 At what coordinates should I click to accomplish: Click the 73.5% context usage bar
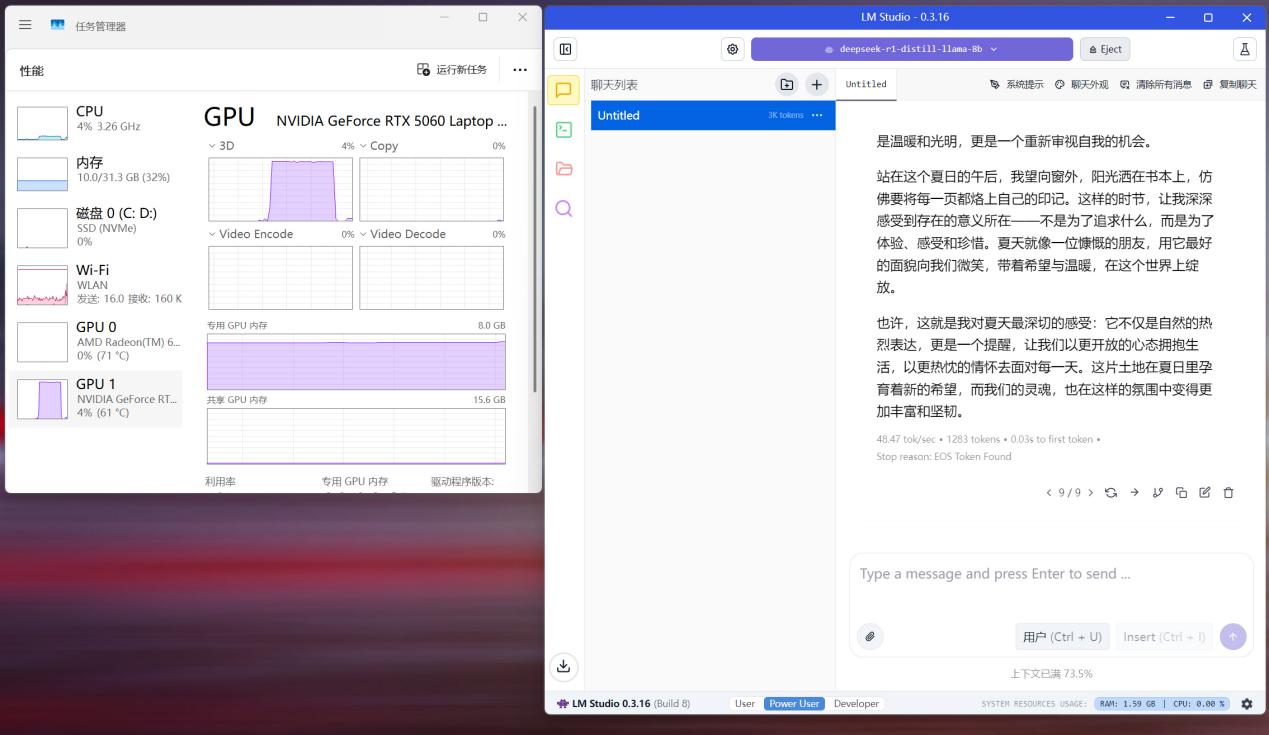pyautogui.click(x=1049, y=673)
